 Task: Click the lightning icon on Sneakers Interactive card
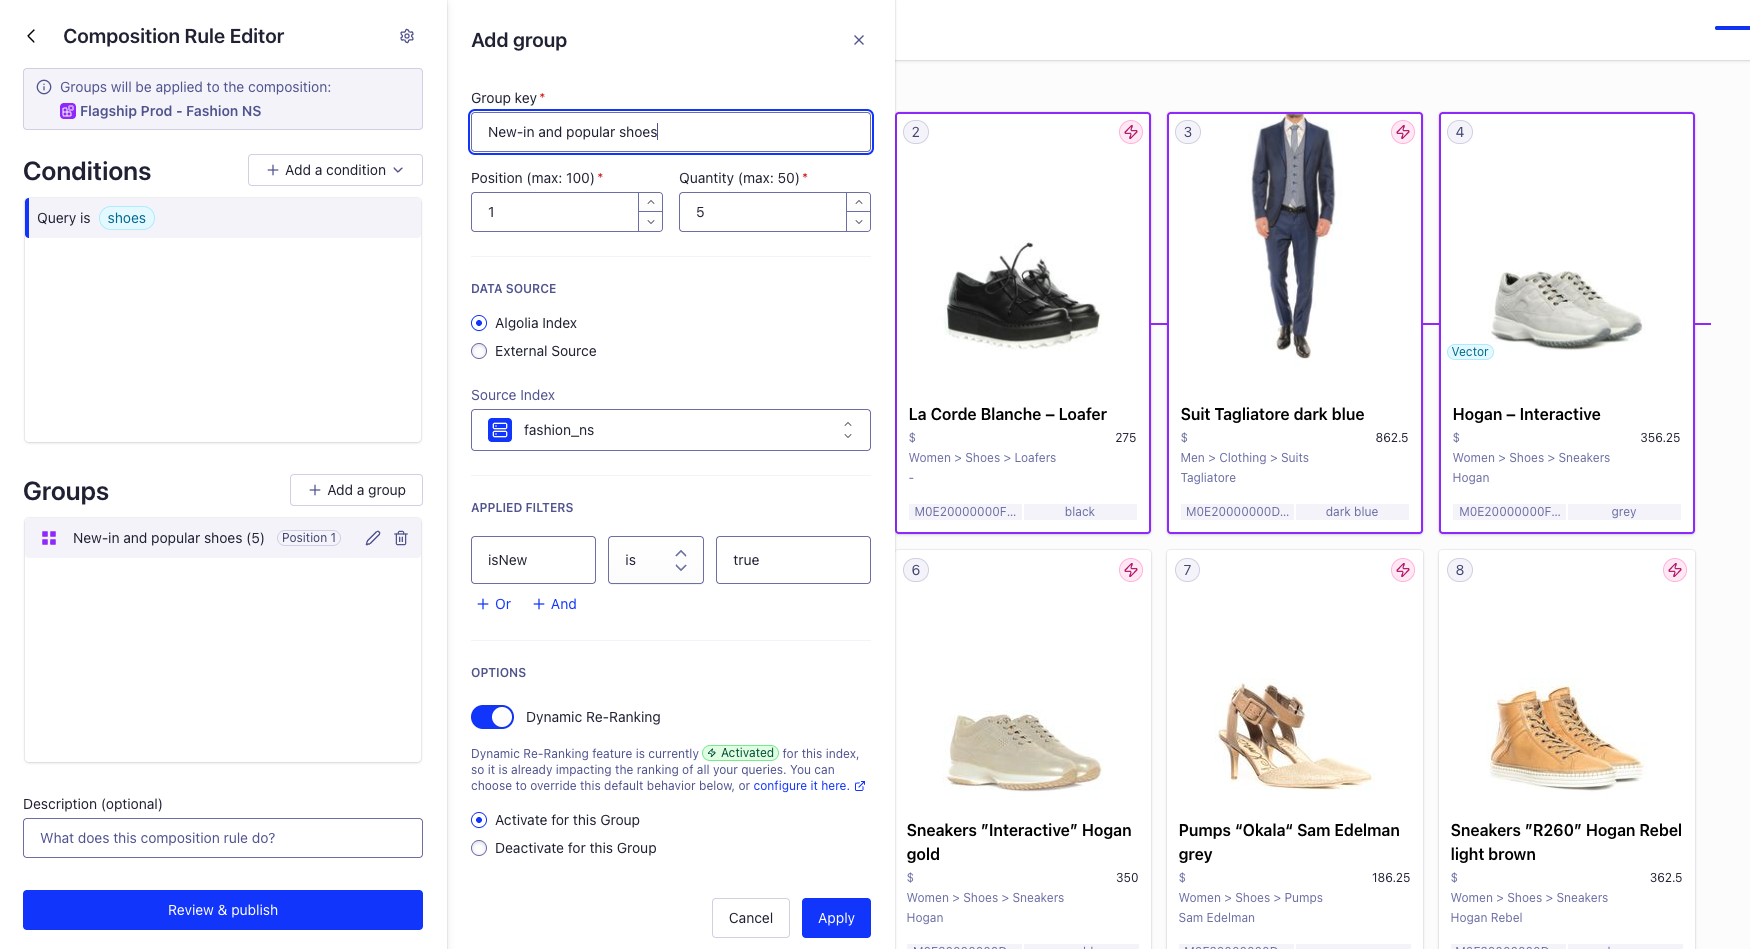[1131, 570]
